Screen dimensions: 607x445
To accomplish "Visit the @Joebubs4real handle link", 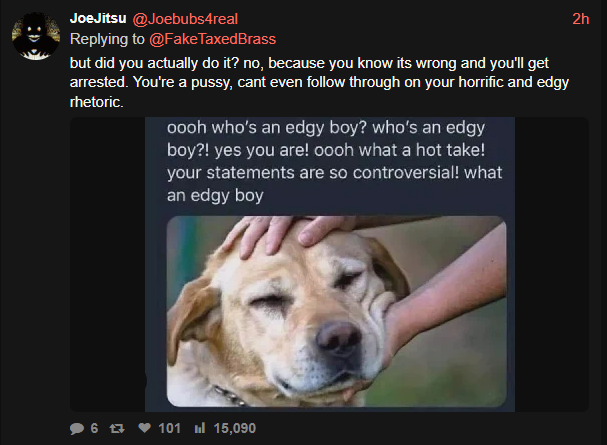I will coord(185,19).
